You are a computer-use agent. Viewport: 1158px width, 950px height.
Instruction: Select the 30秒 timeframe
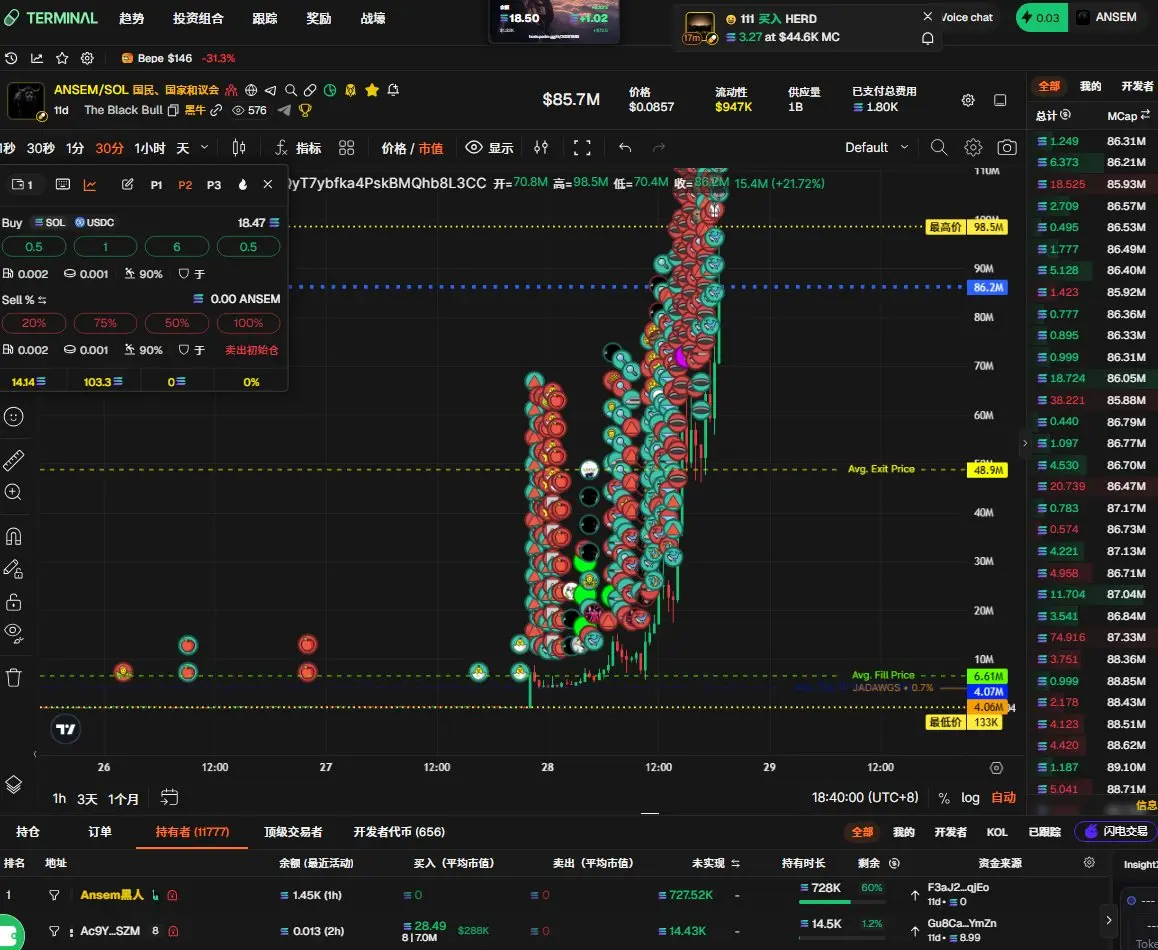(x=41, y=148)
